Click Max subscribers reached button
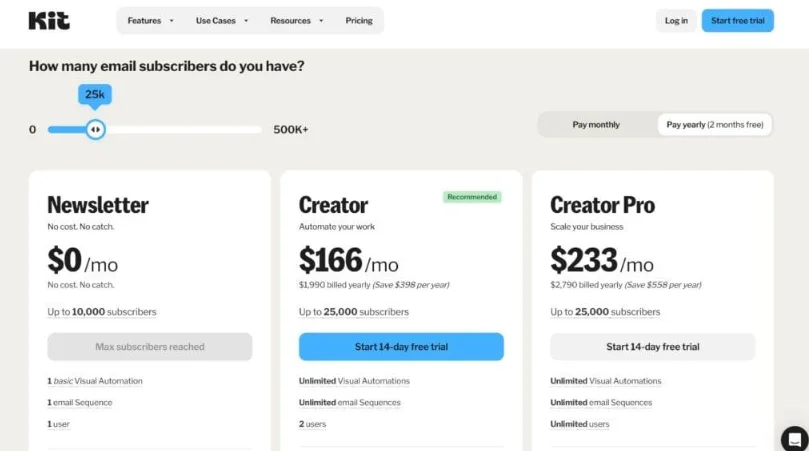The width and height of the screenshot is (809, 451). pos(150,347)
